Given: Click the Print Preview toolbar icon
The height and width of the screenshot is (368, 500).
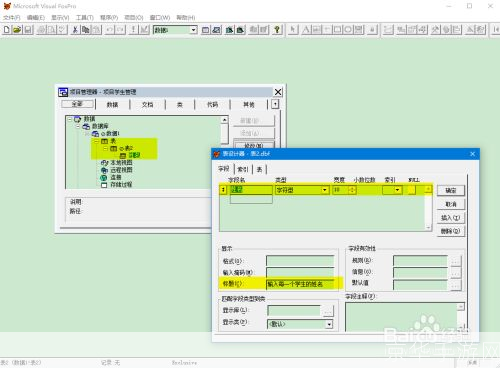Looking at the screenshot, I should coord(52,30).
